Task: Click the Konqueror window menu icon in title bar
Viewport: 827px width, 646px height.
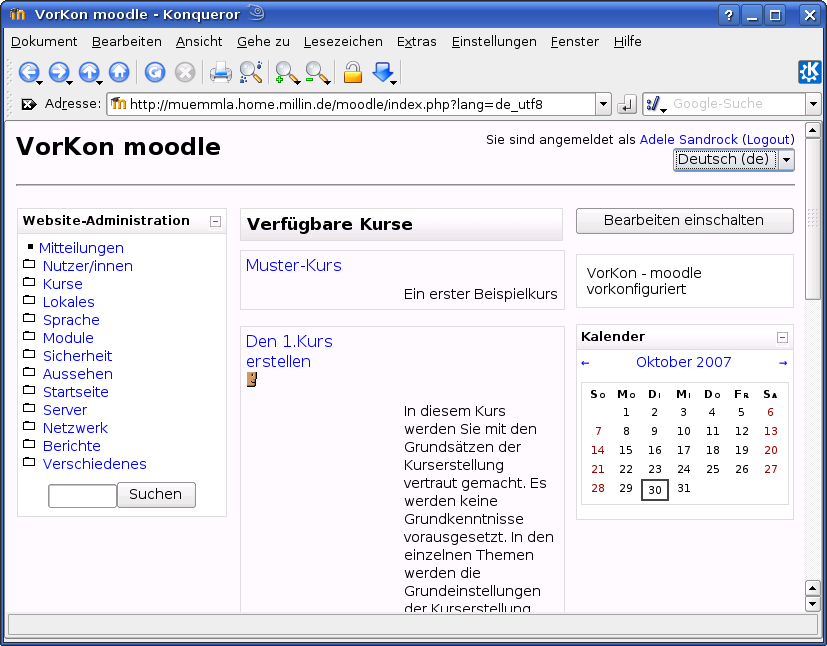Action: click(17, 14)
